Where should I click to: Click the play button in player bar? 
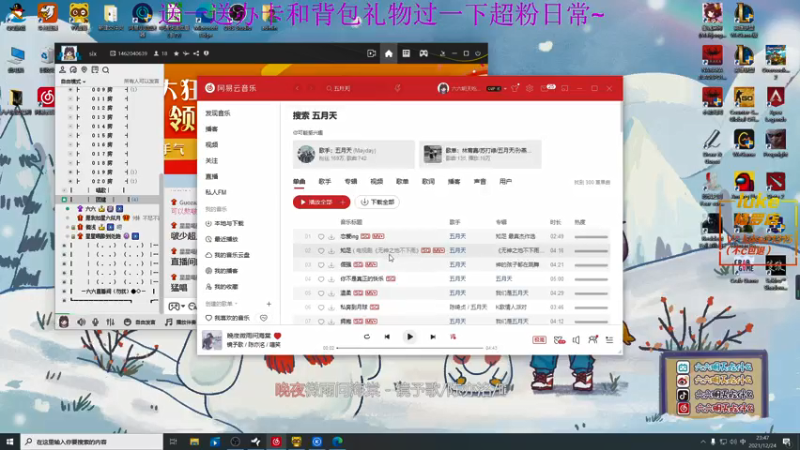(x=410, y=337)
